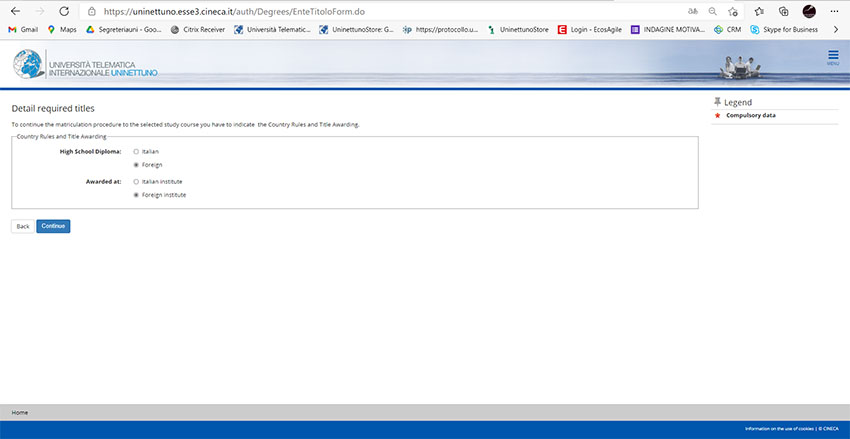Viewport: 850px width, 439px height.
Task: Open the hamburger MENU icon
Action: click(832, 57)
